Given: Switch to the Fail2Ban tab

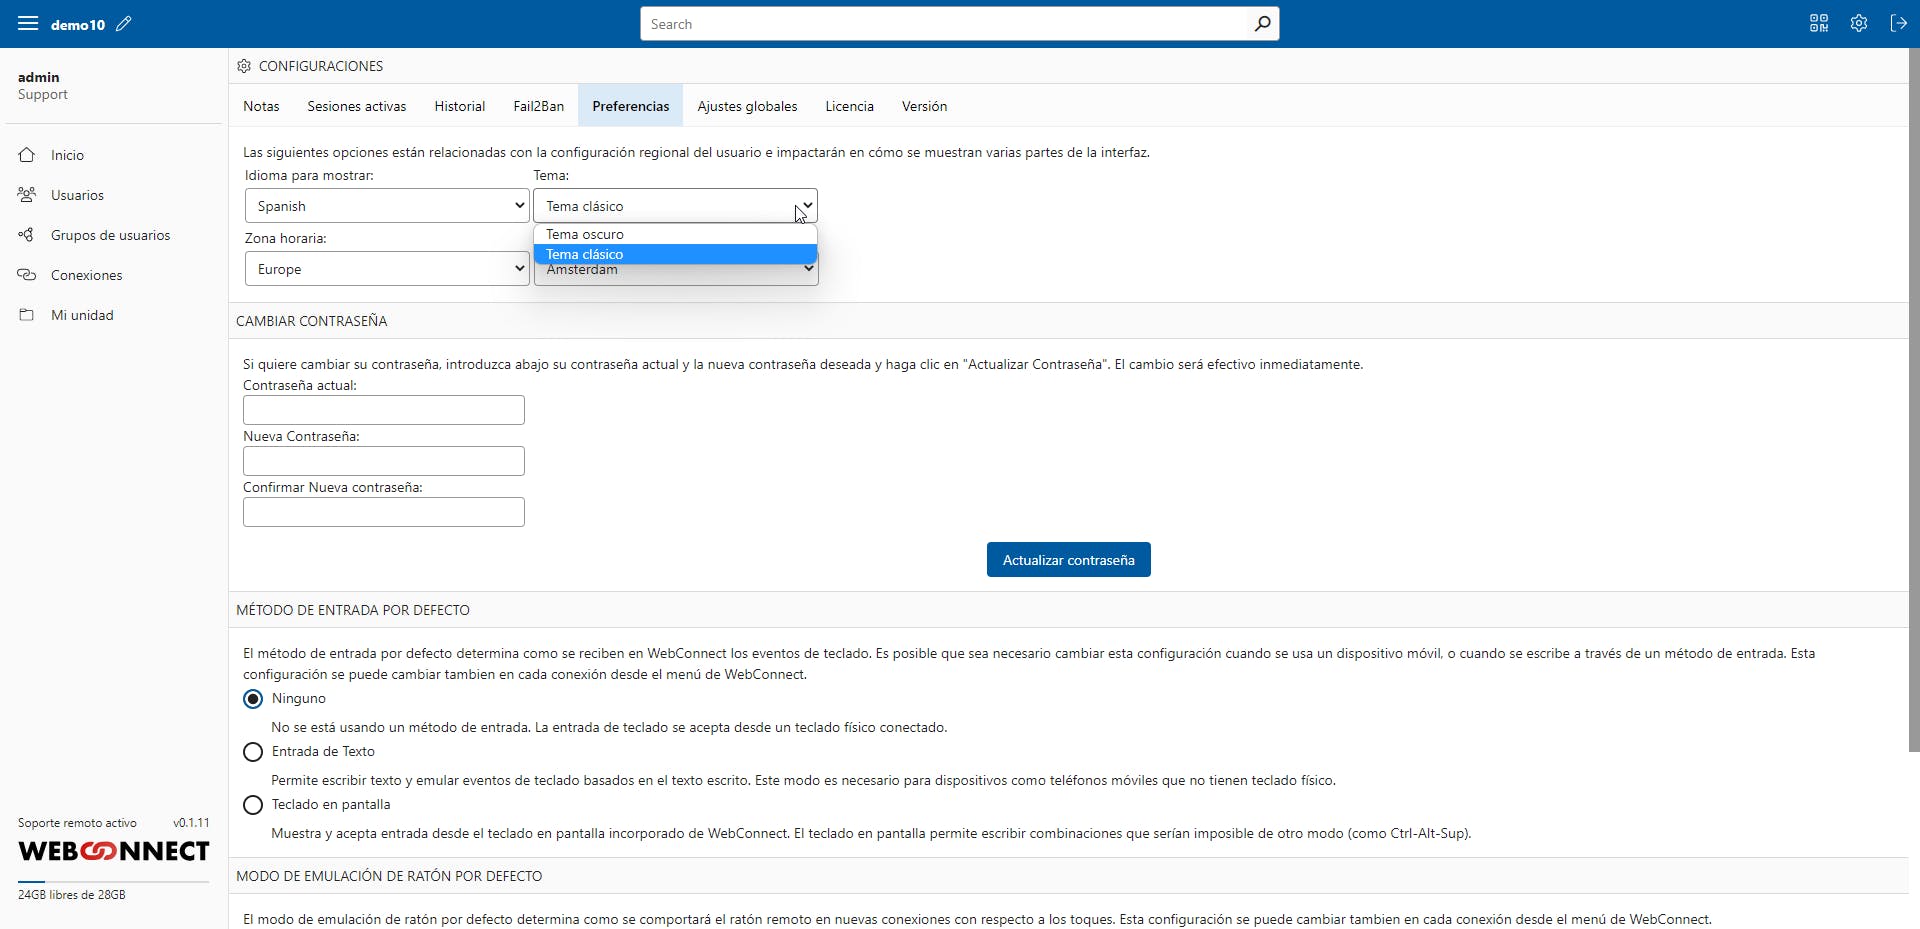Looking at the screenshot, I should coord(538,105).
